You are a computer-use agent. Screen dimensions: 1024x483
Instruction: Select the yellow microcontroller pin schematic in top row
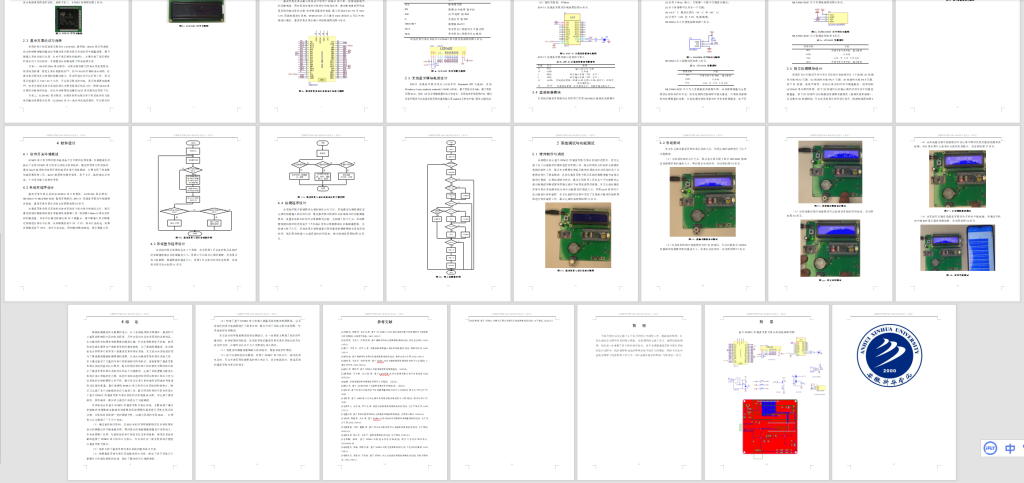pyautogui.click(x=321, y=60)
